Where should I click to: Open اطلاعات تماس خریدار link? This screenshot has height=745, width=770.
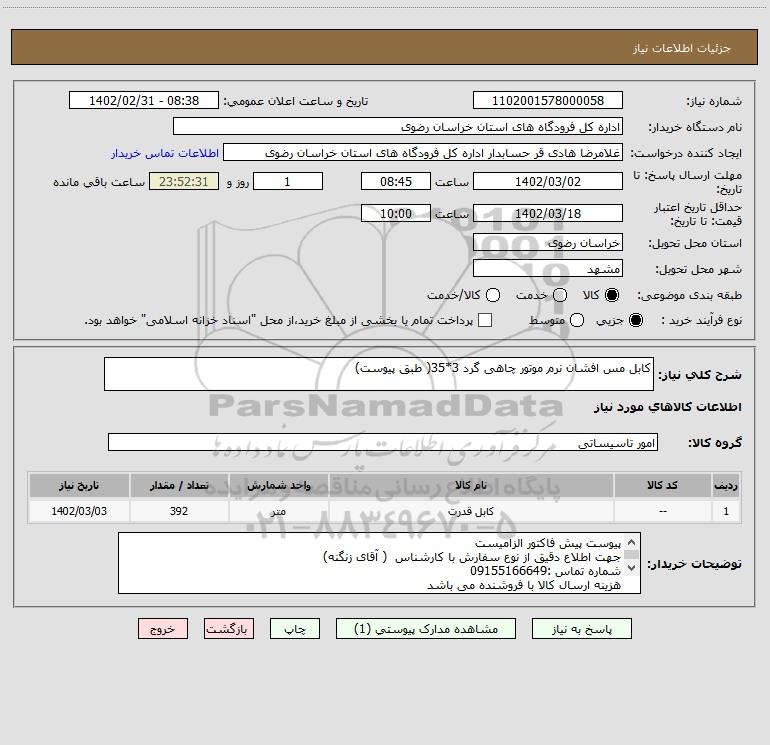tap(165, 153)
